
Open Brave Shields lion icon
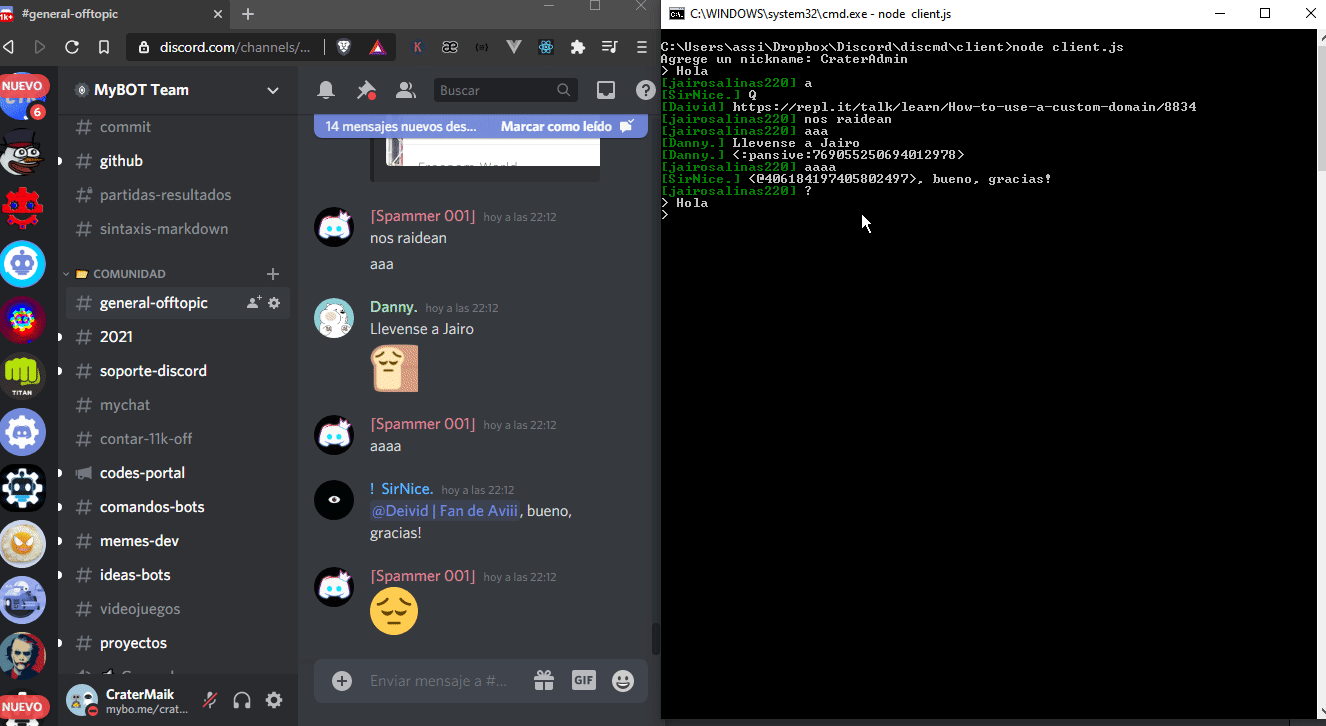pyautogui.click(x=344, y=47)
